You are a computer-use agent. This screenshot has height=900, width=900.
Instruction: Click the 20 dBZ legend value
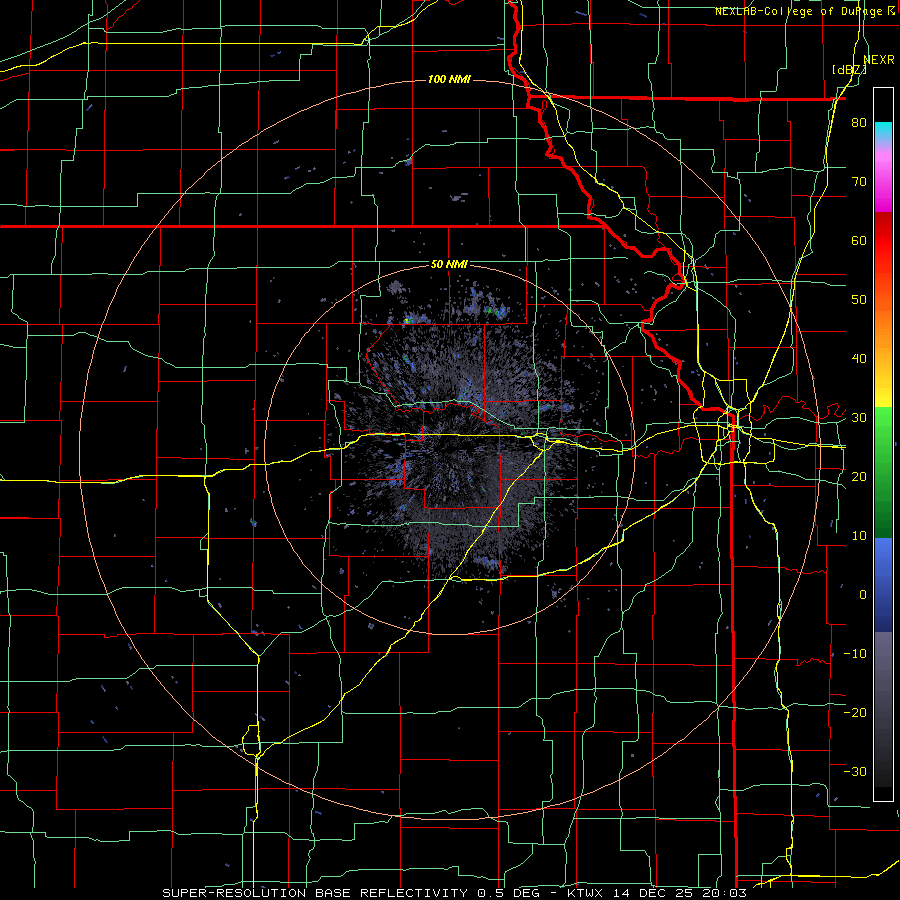click(859, 477)
